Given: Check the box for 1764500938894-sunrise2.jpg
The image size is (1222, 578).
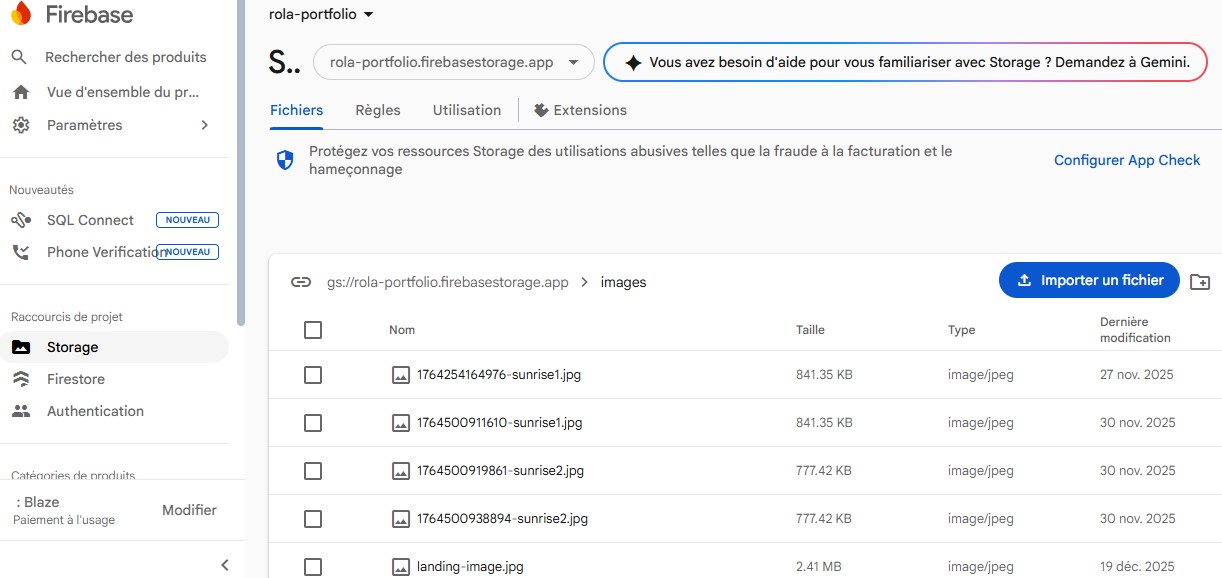Looking at the screenshot, I should coord(313,519).
